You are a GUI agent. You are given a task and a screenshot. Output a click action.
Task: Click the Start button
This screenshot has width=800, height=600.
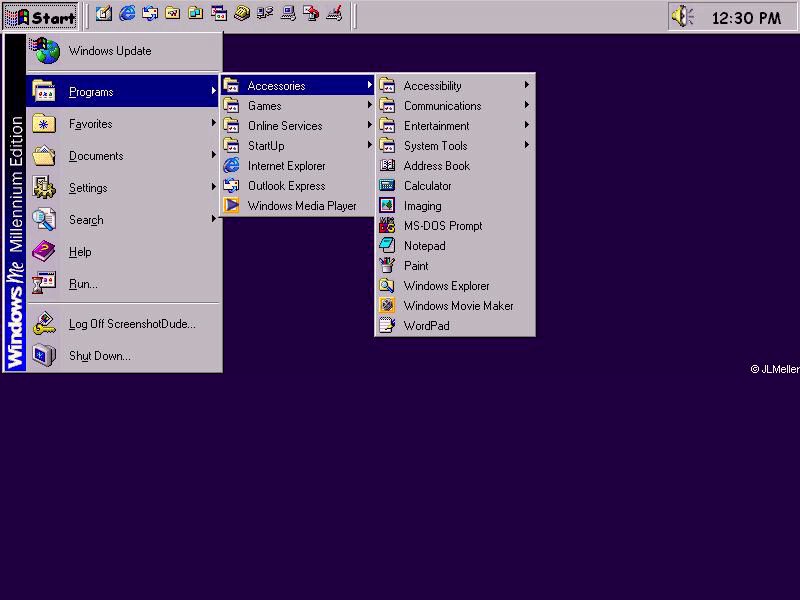pos(41,16)
